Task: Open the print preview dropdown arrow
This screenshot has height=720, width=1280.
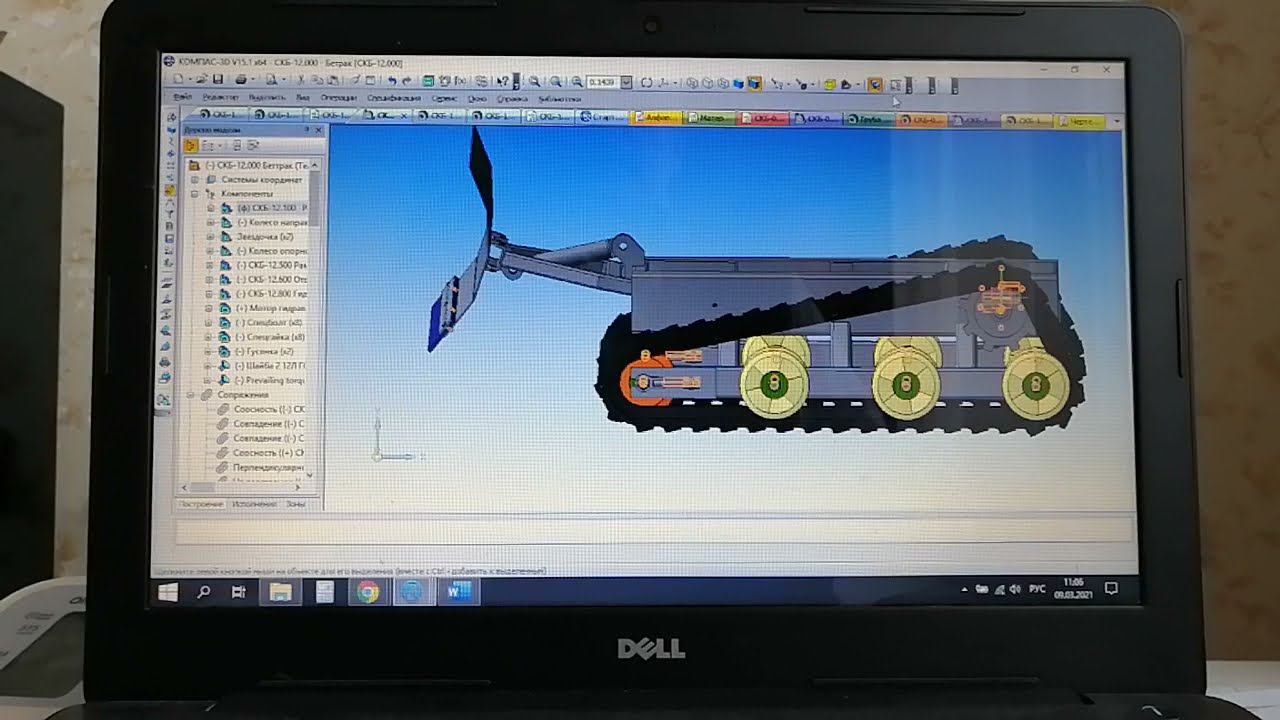Action: (x=284, y=80)
